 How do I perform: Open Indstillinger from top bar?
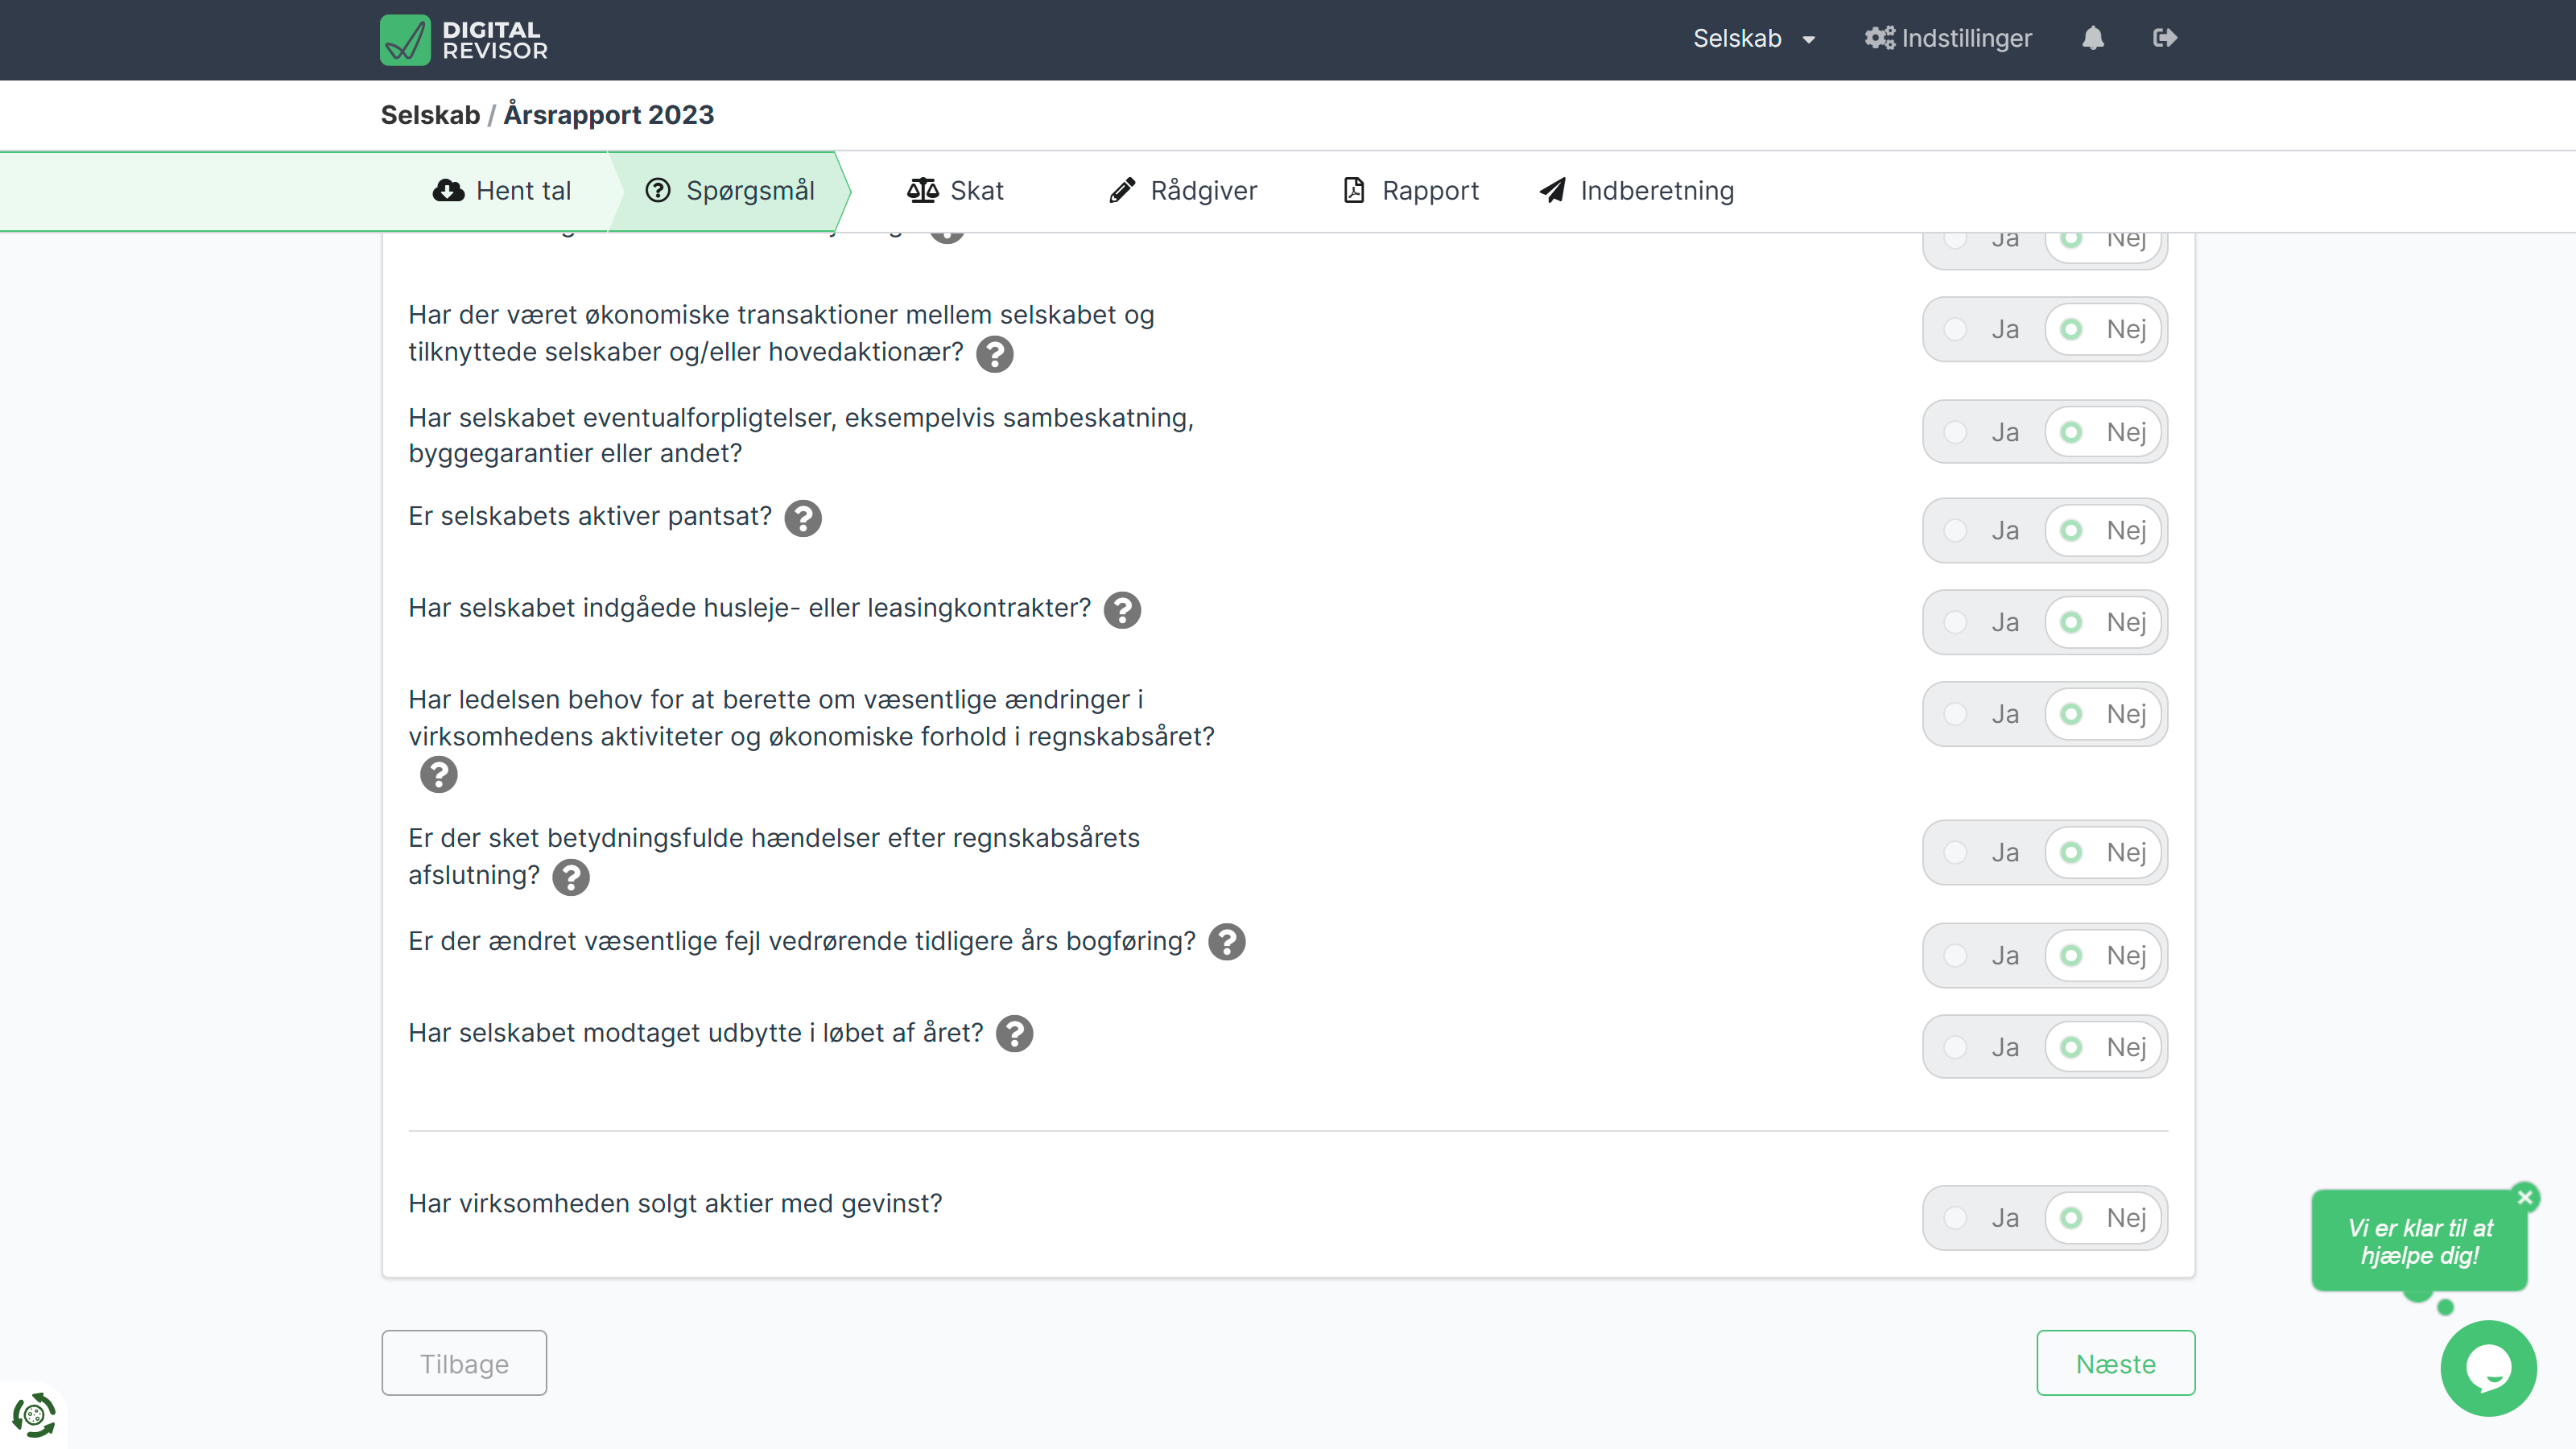coord(1948,38)
